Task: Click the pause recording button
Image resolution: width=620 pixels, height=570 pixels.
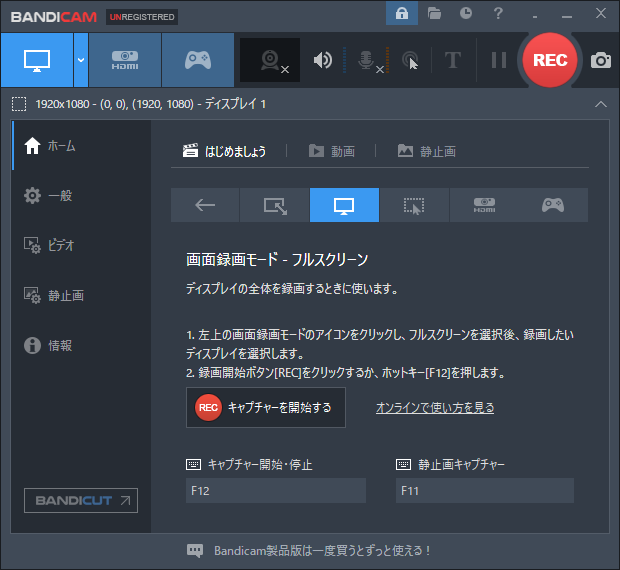Action: pos(498,60)
